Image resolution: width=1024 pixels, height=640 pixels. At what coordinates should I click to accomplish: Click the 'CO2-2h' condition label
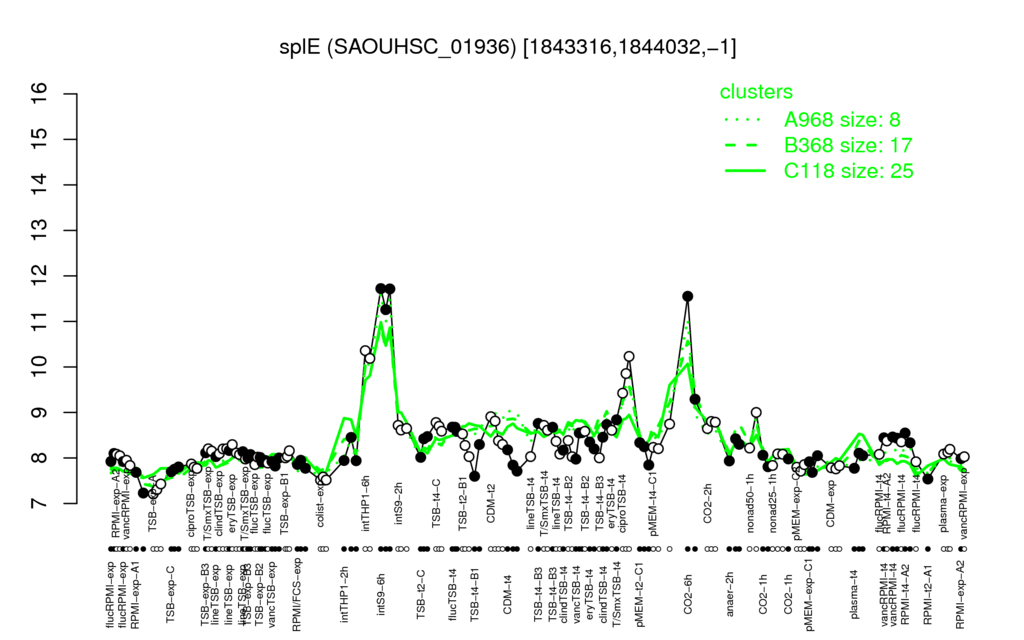707,504
